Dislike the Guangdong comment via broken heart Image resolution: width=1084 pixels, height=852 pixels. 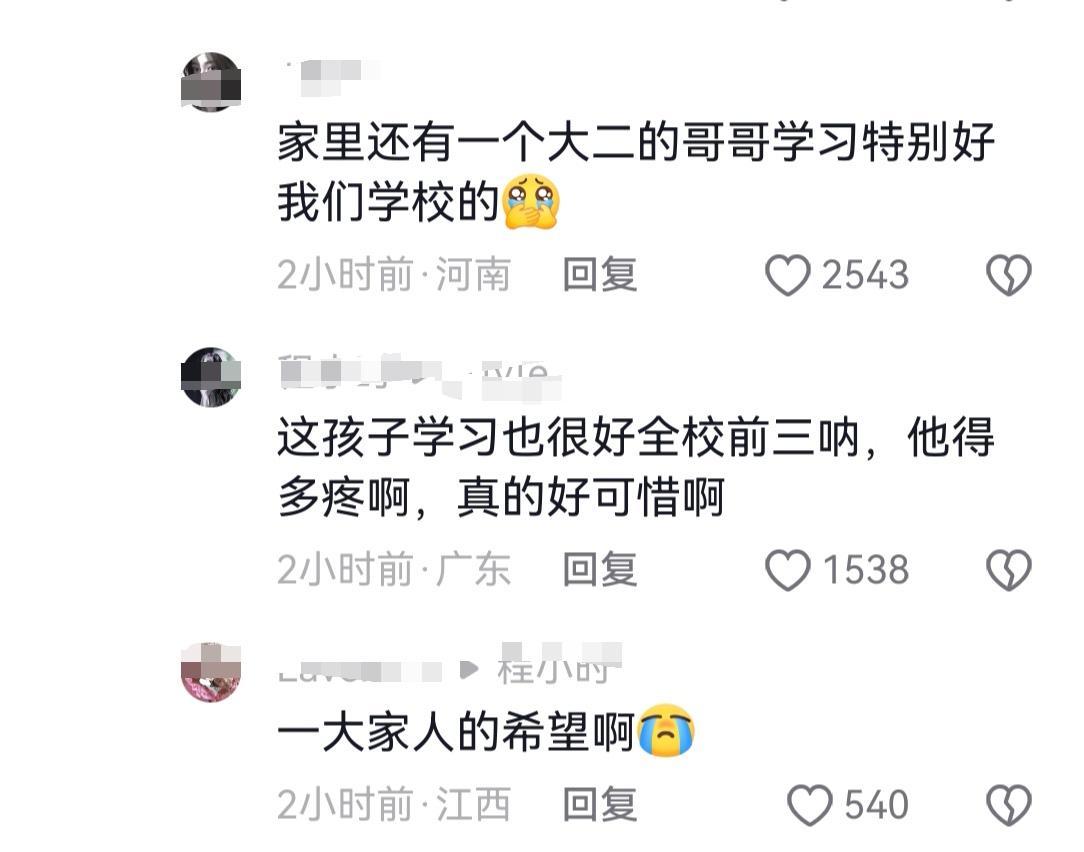point(1009,570)
